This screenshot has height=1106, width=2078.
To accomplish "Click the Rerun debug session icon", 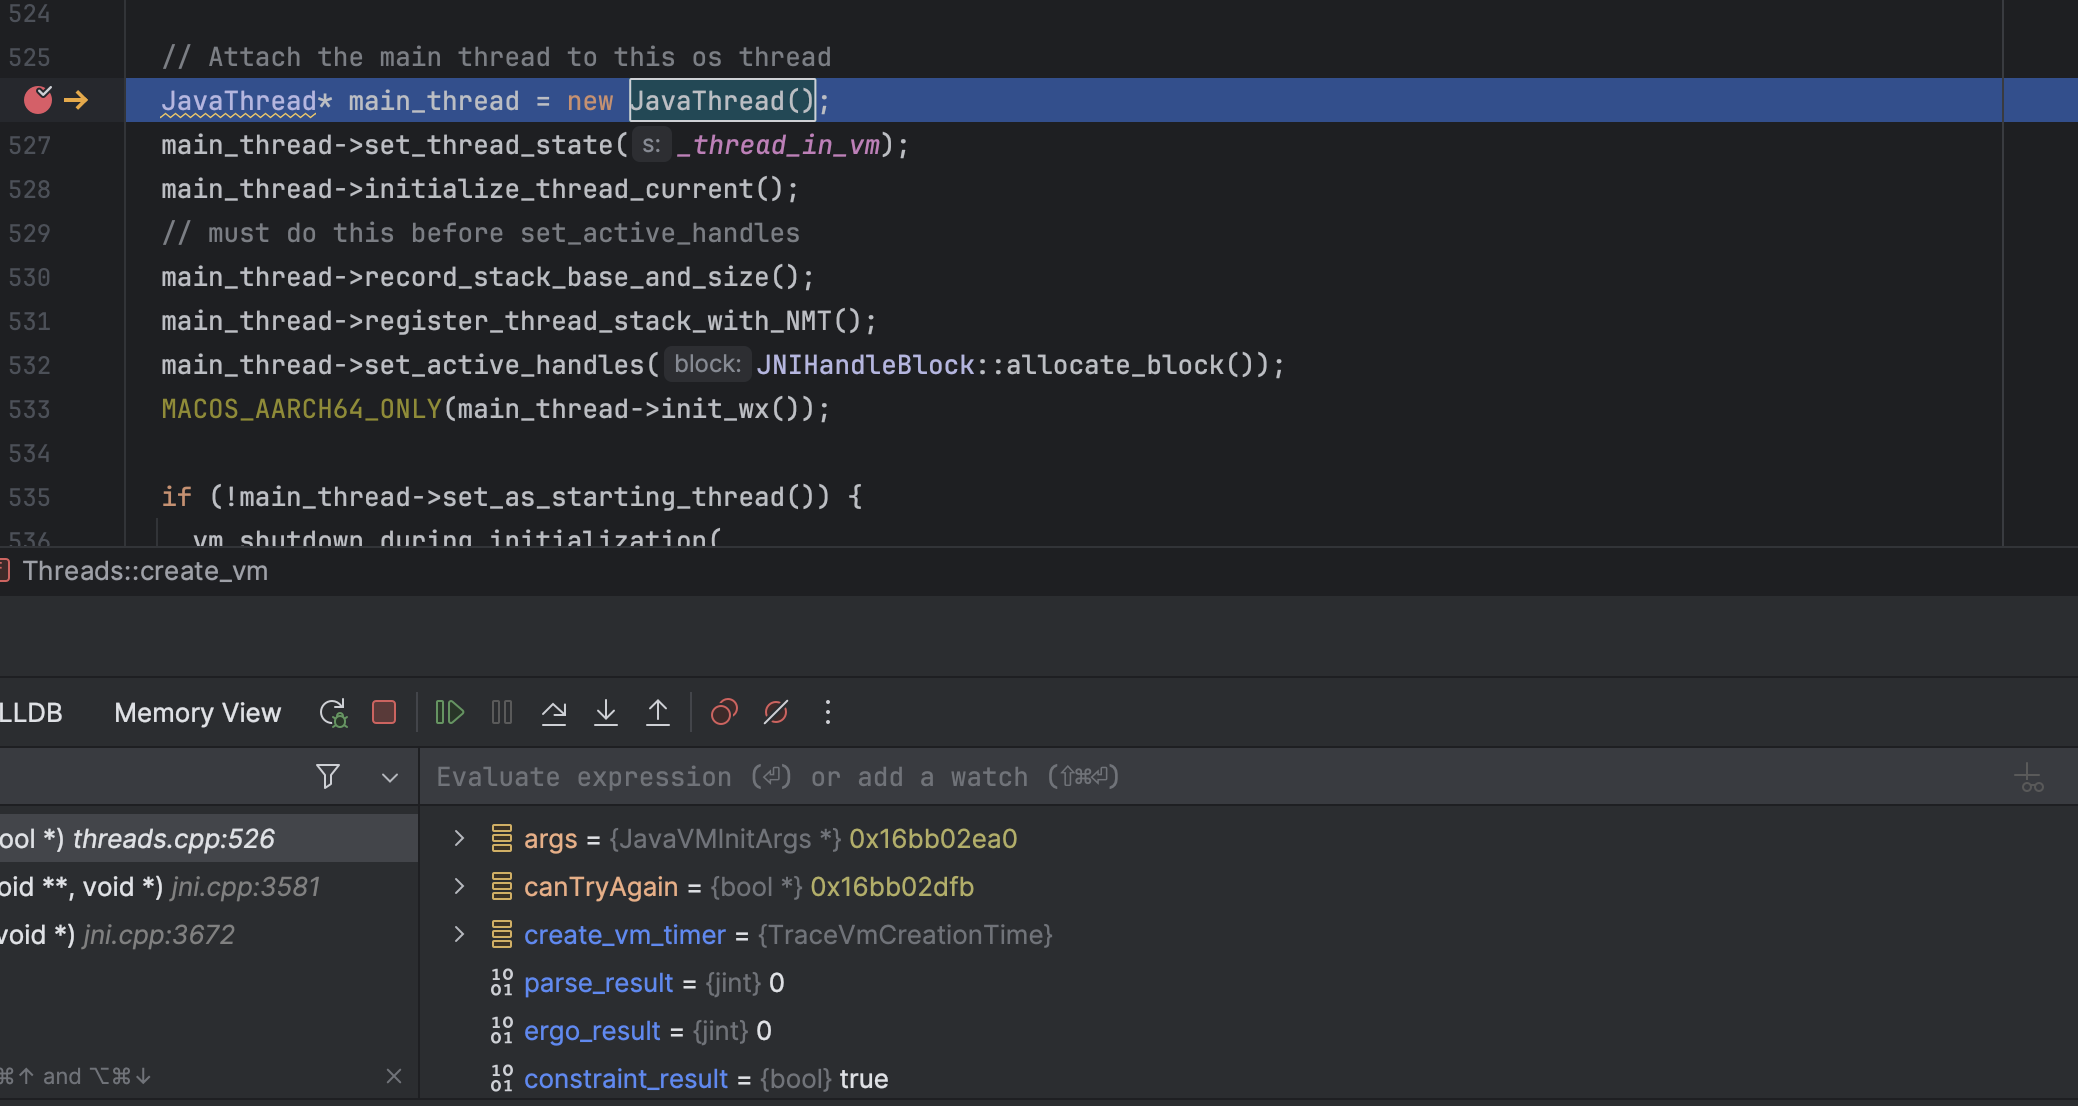I will click(x=332, y=713).
